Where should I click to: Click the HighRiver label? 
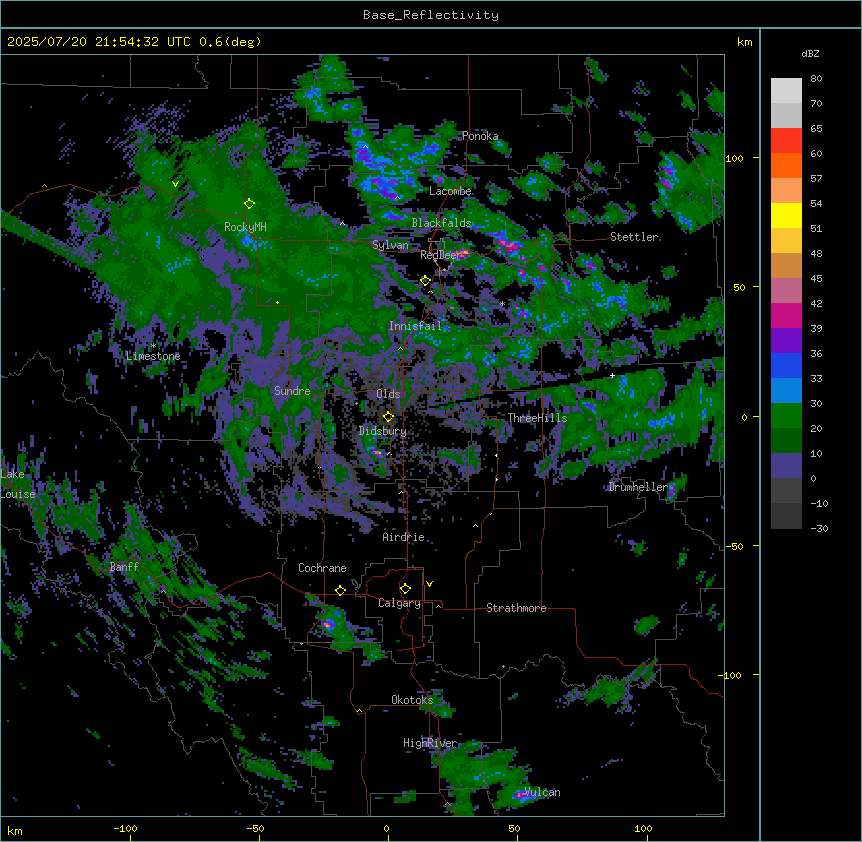tap(430, 743)
